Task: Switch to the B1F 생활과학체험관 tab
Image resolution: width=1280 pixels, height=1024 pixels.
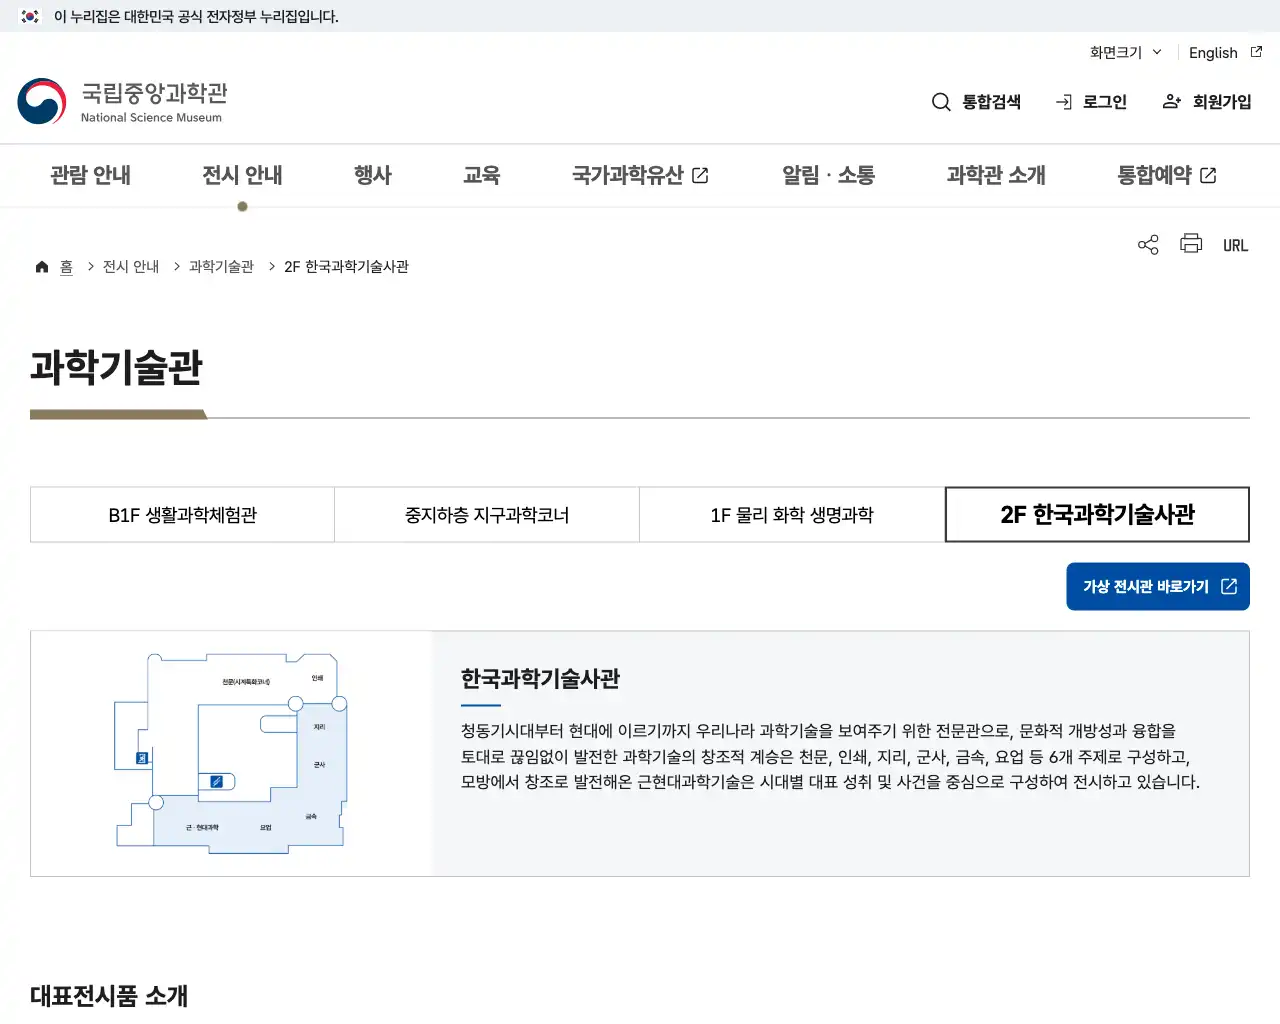Action: point(182,514)
